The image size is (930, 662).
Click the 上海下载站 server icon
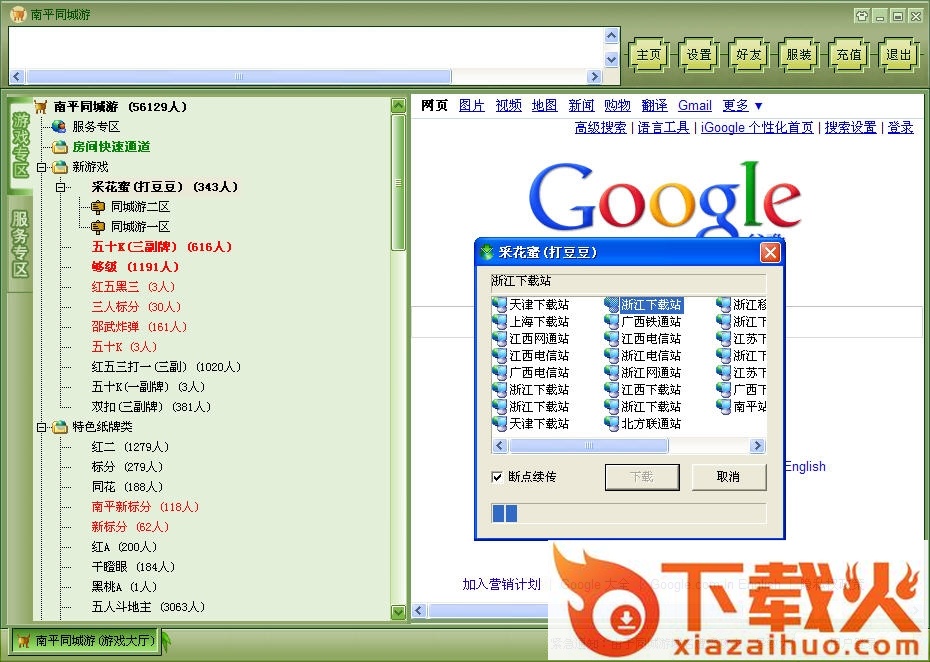[499, 322]
